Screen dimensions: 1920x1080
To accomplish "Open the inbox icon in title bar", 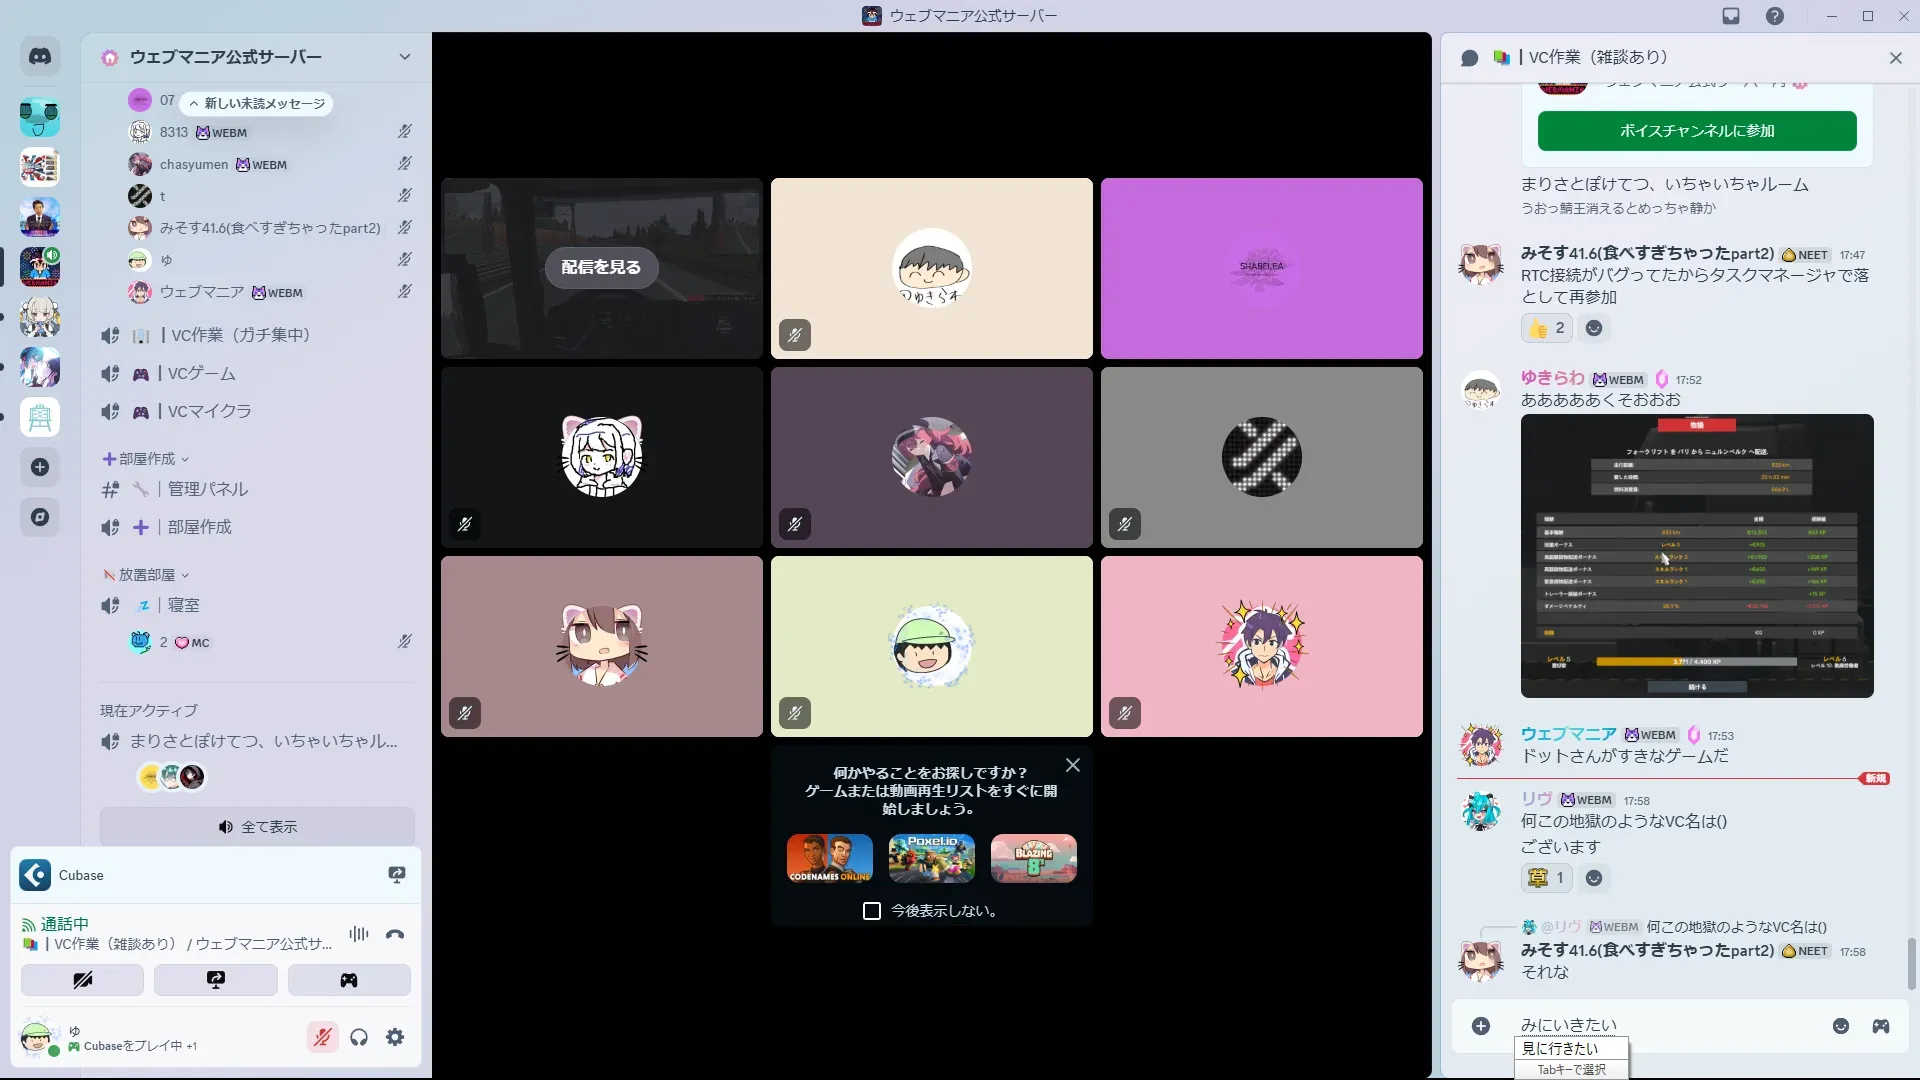I will [1731, 16].
